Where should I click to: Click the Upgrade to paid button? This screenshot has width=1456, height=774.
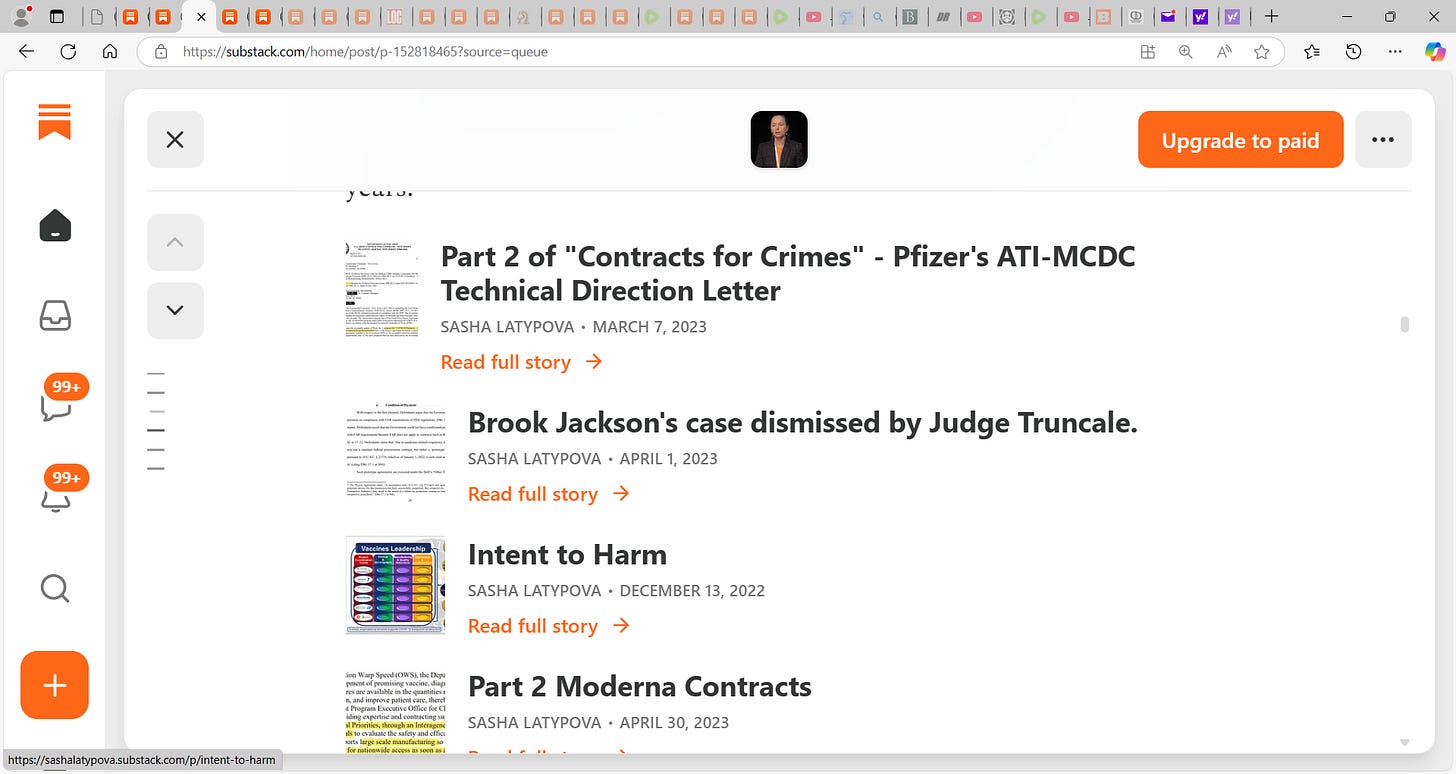(1240, 139)
